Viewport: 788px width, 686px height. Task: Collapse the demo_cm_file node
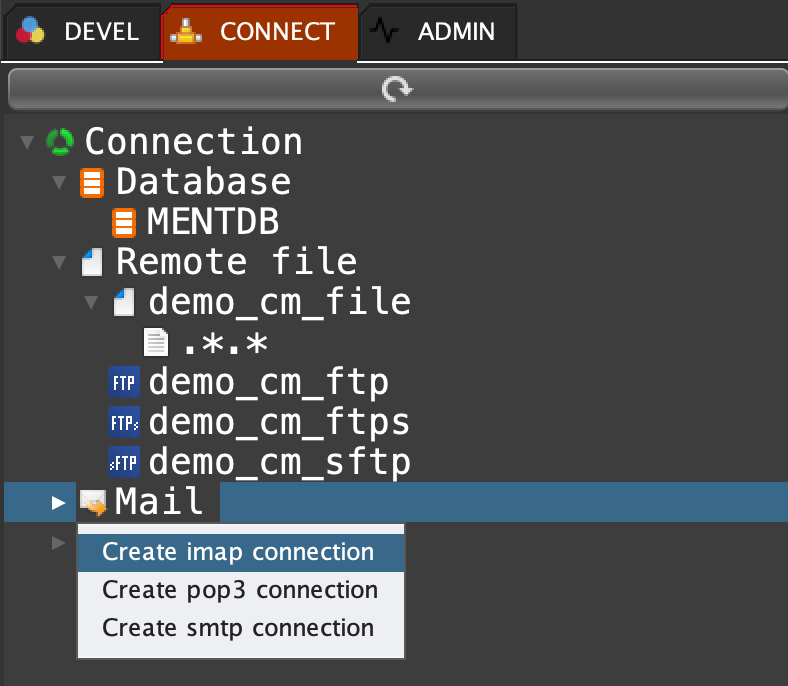click(x=92, y=302)
